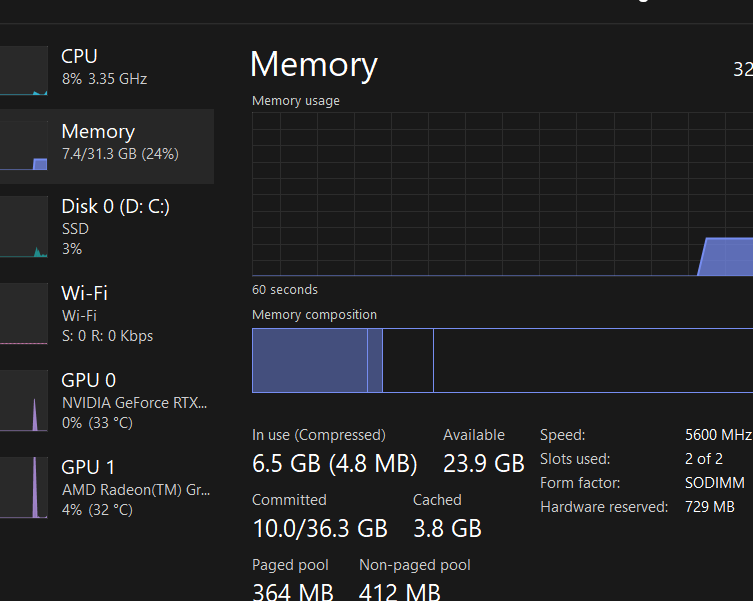Click the Memory mini usage graph thumbnail
Image resolution: width=753 pixels, height=601 pixels.
[23, 146]
